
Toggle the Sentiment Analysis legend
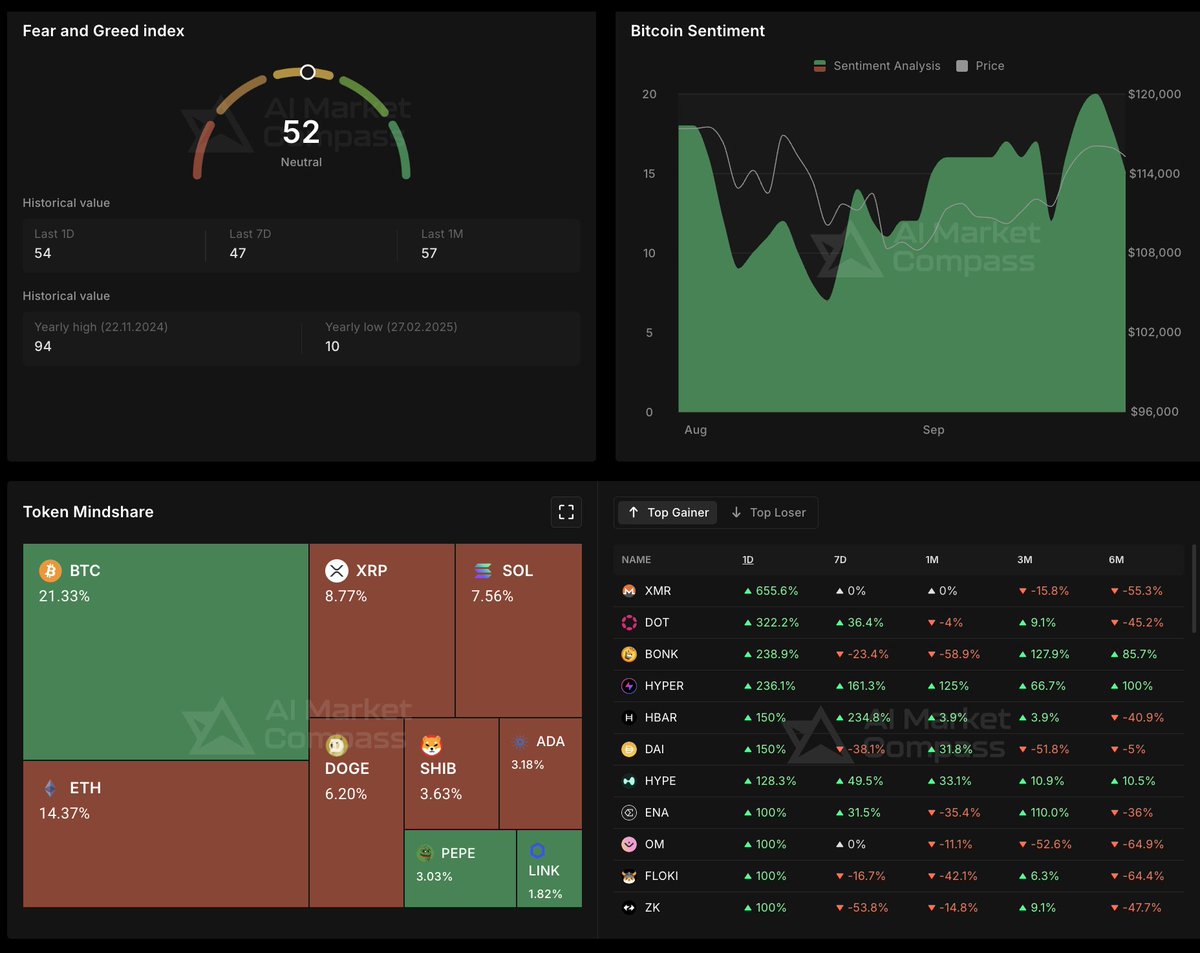point(877,65)
